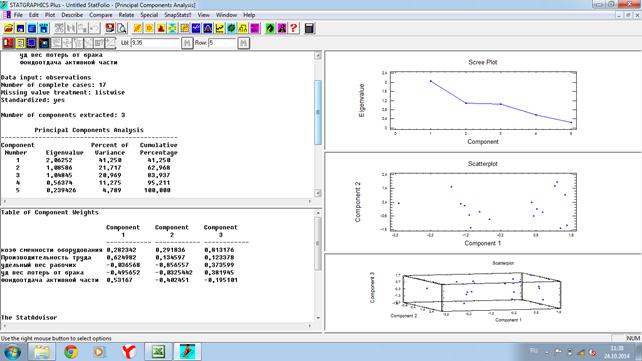
Task: Click the Lbl input field
Action: [155, 43]
